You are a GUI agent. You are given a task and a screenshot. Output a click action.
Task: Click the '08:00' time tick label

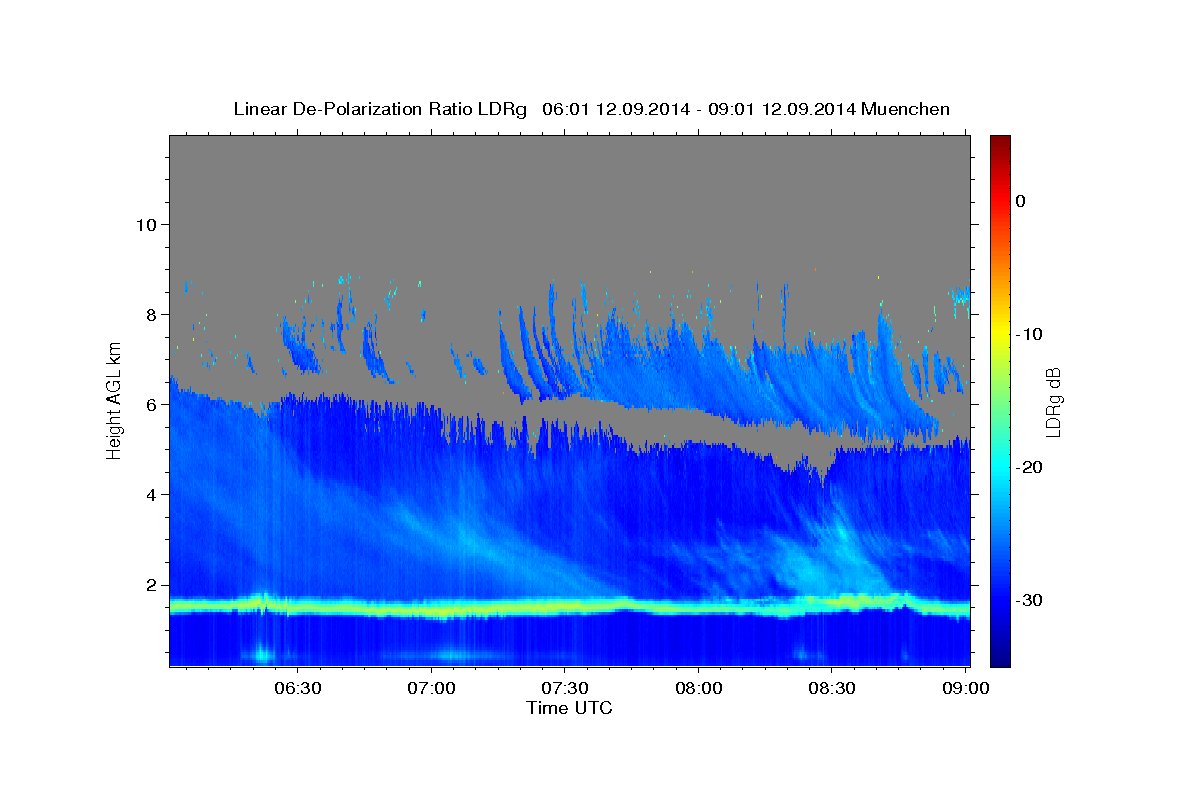[x=698, y=689]
